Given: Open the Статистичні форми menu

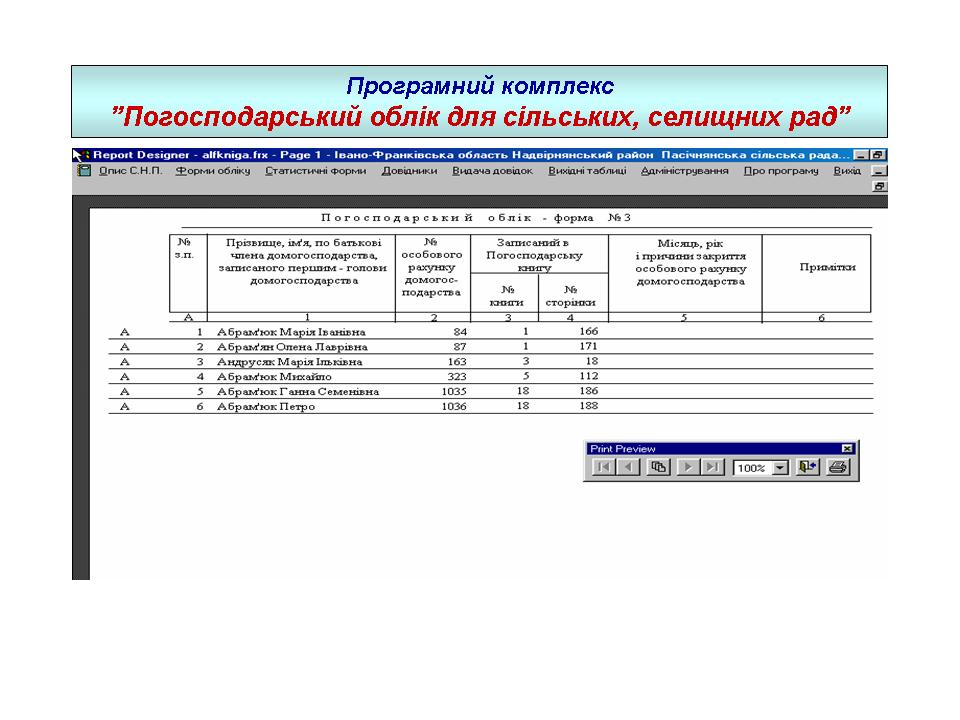Looking at the screenshot, I should click(x=315, y=171).
